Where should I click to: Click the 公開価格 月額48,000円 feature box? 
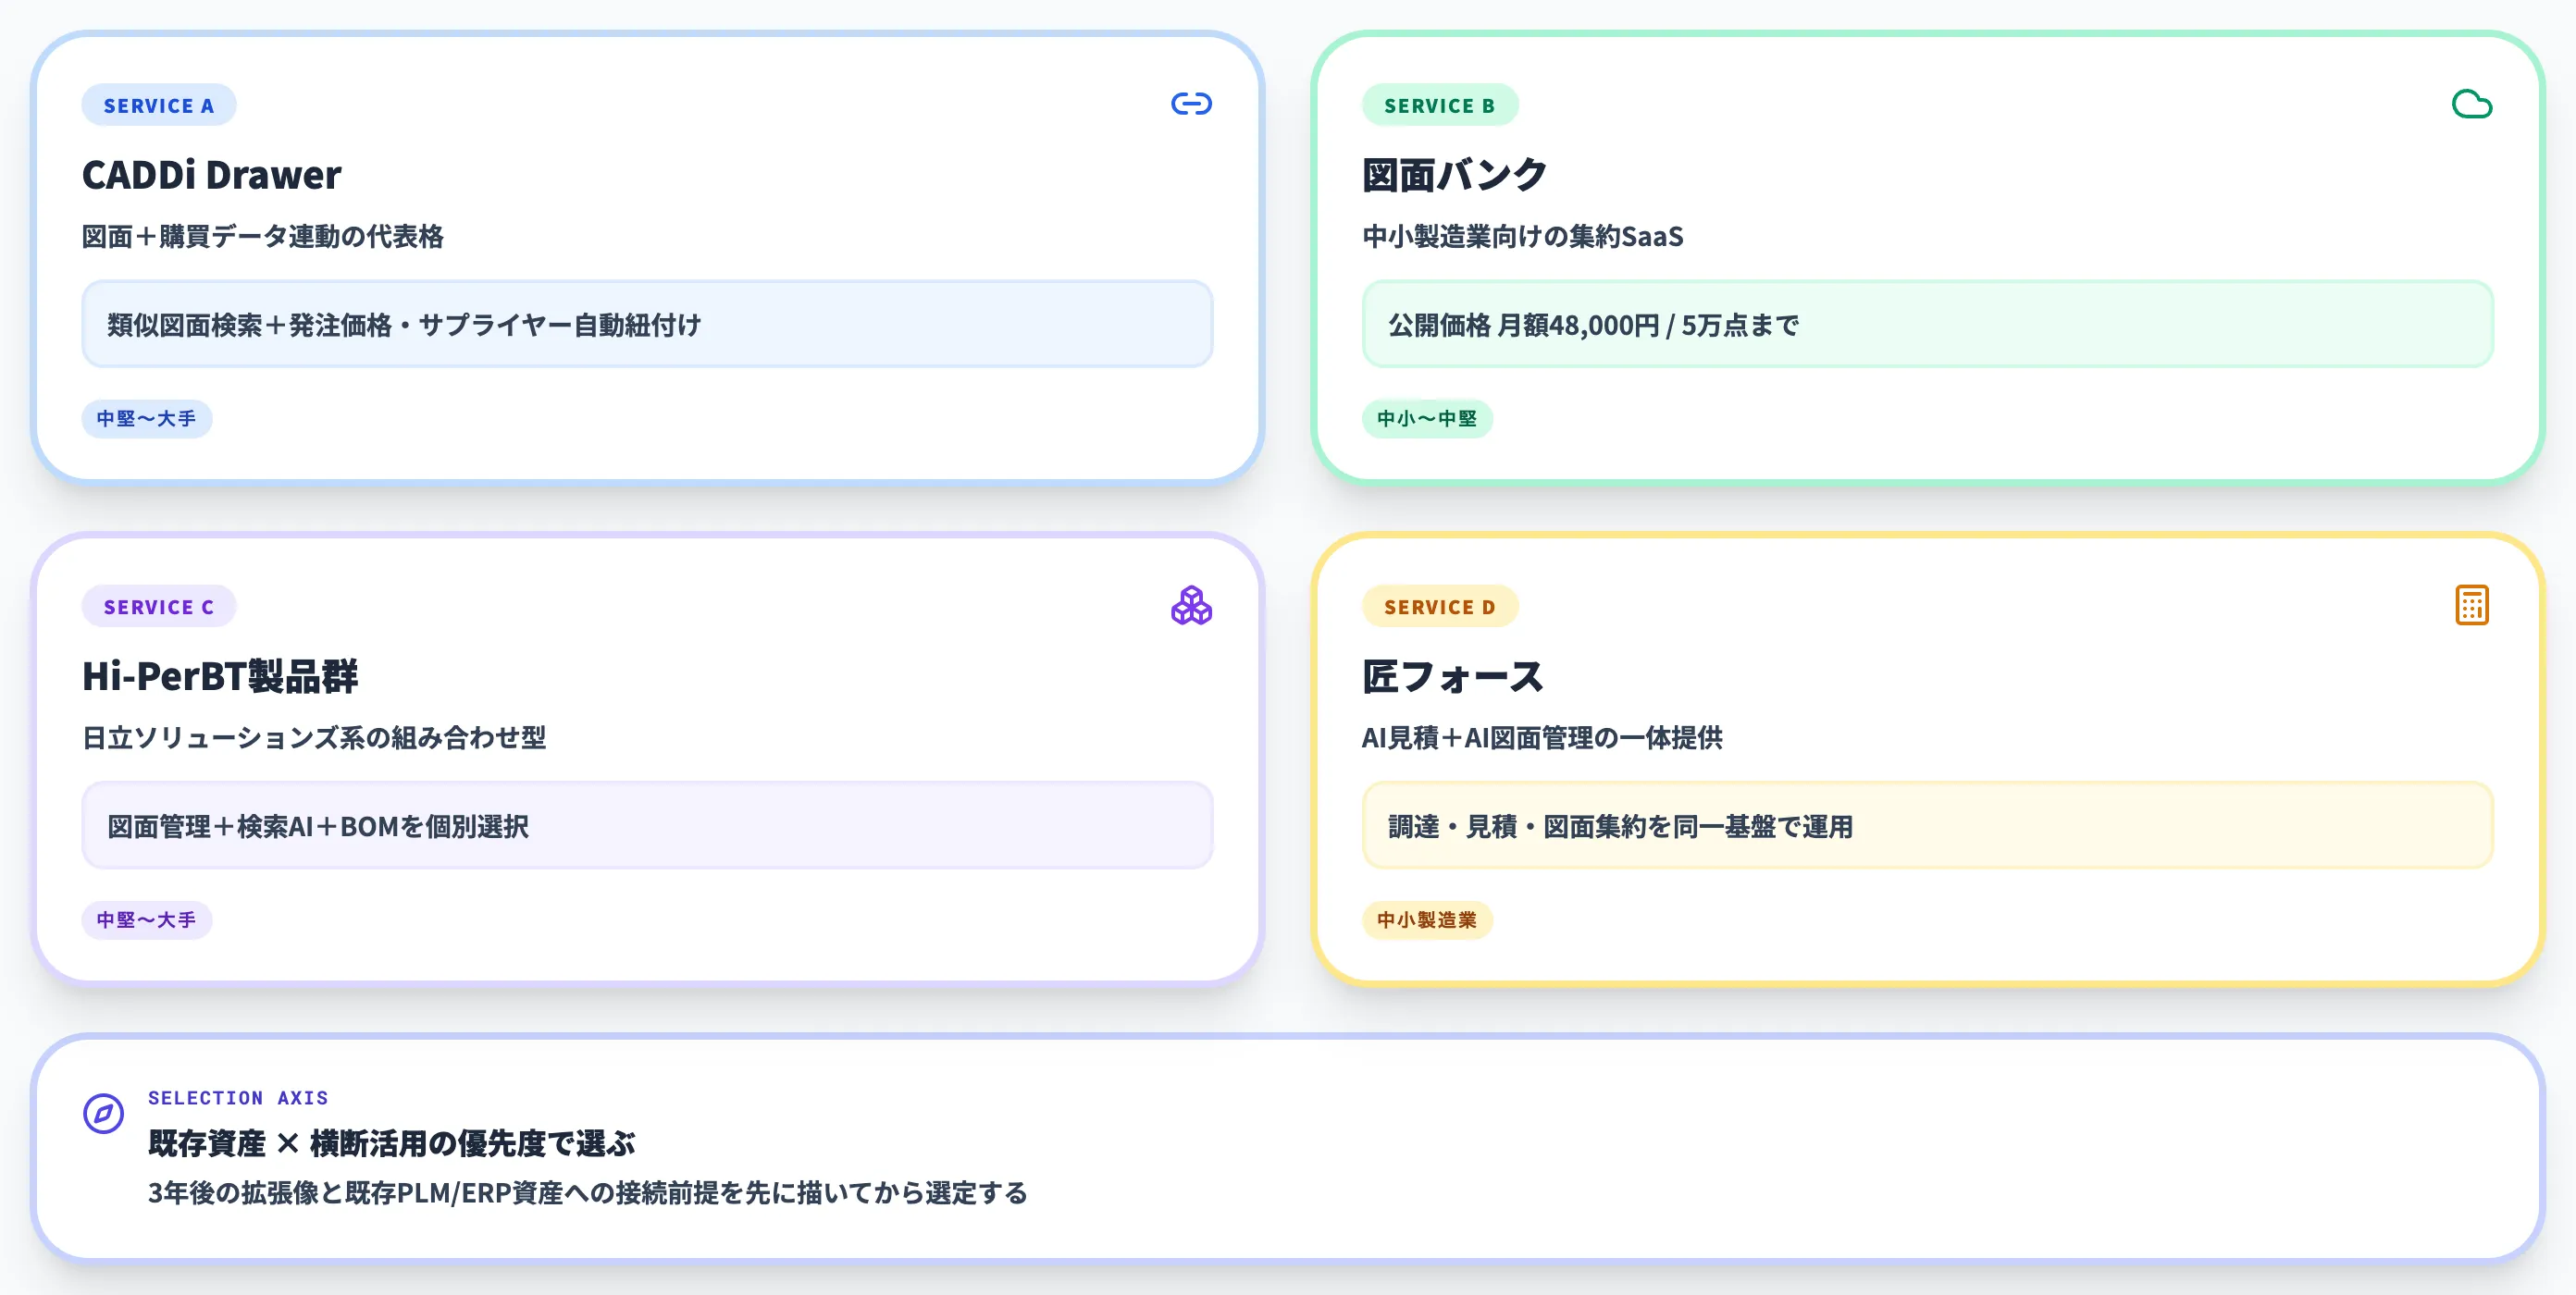pyautogui.click(x=1927, y=324)
